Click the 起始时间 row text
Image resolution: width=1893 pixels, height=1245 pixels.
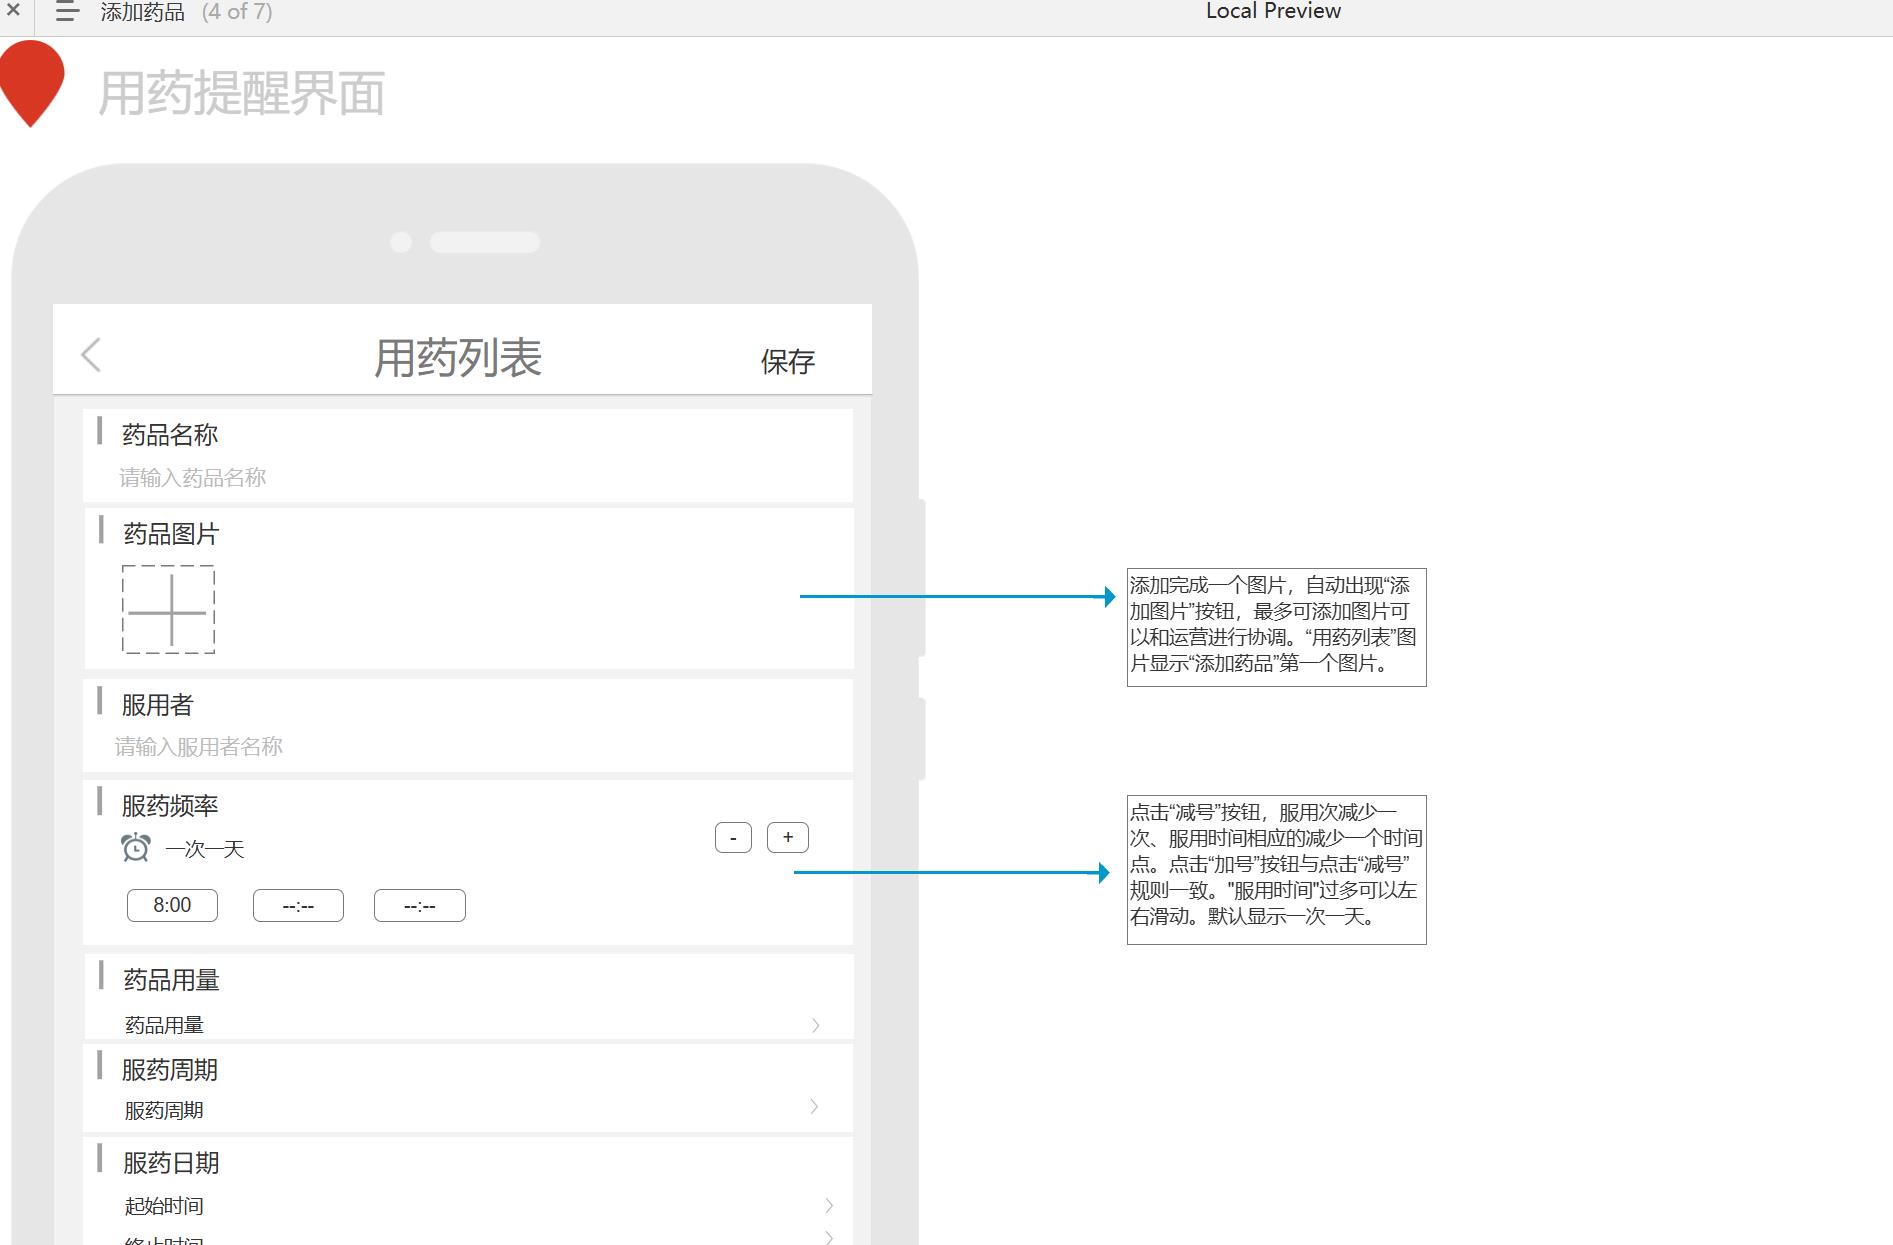click(x=164, y=1206)
